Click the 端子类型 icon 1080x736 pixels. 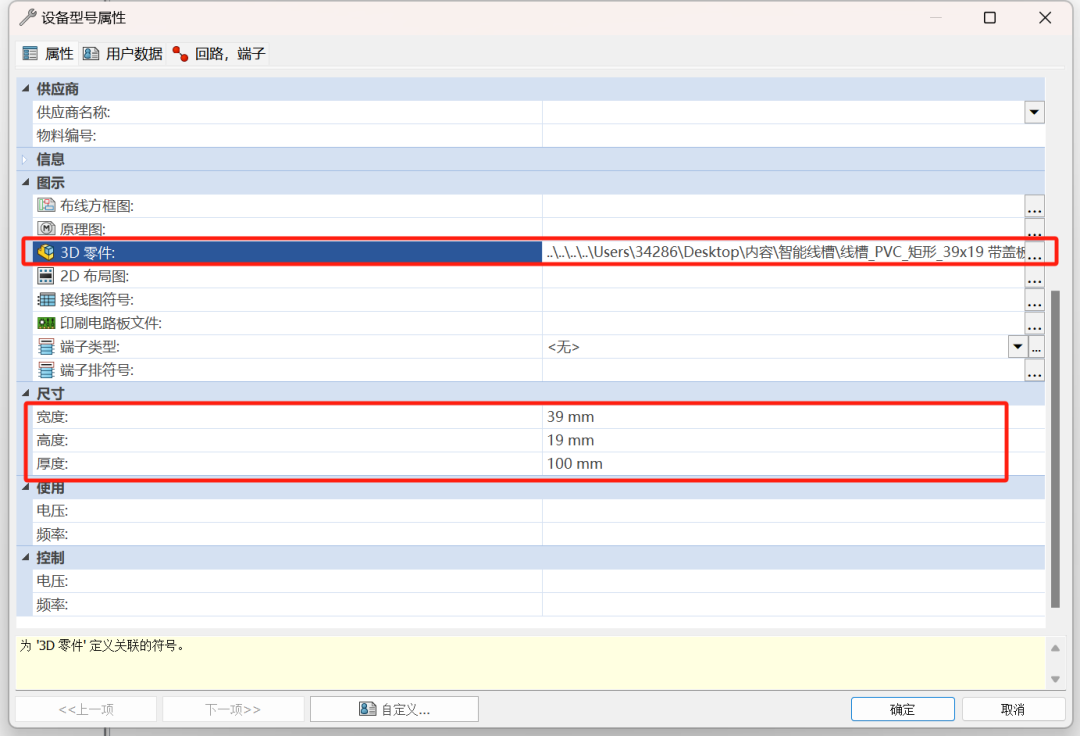[x=46, y=347]
